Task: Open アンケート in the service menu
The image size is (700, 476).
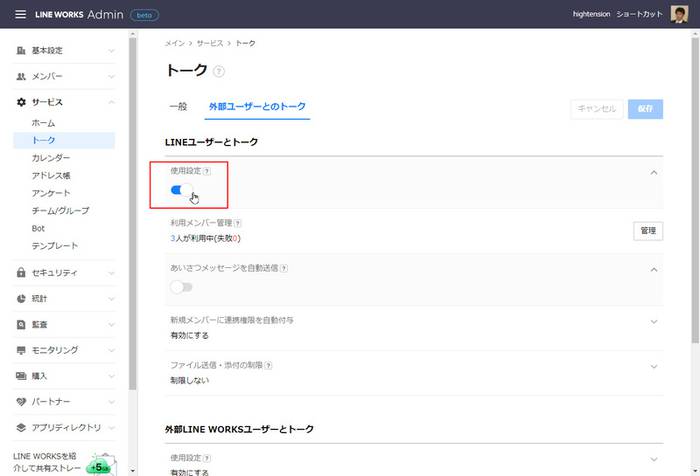Action: 51,193
